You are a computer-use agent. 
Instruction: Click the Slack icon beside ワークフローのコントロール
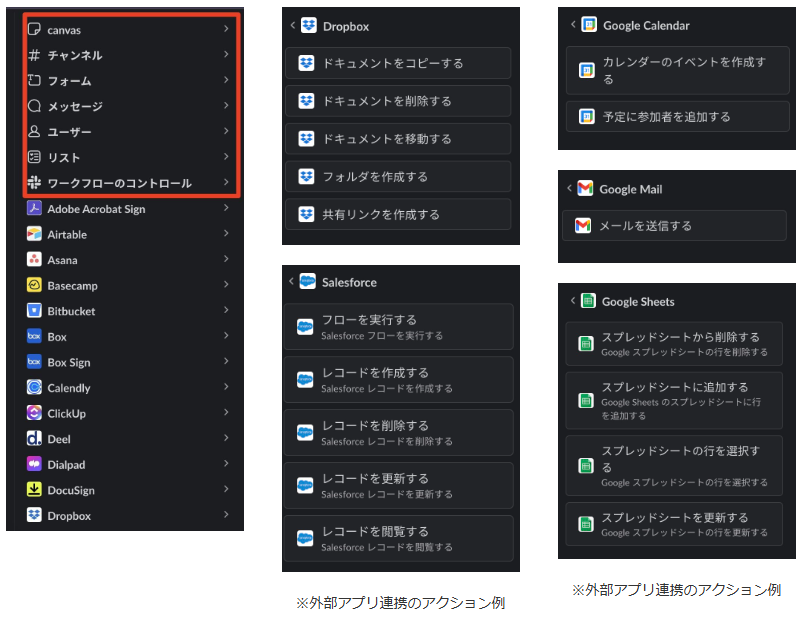coord(34,182)
